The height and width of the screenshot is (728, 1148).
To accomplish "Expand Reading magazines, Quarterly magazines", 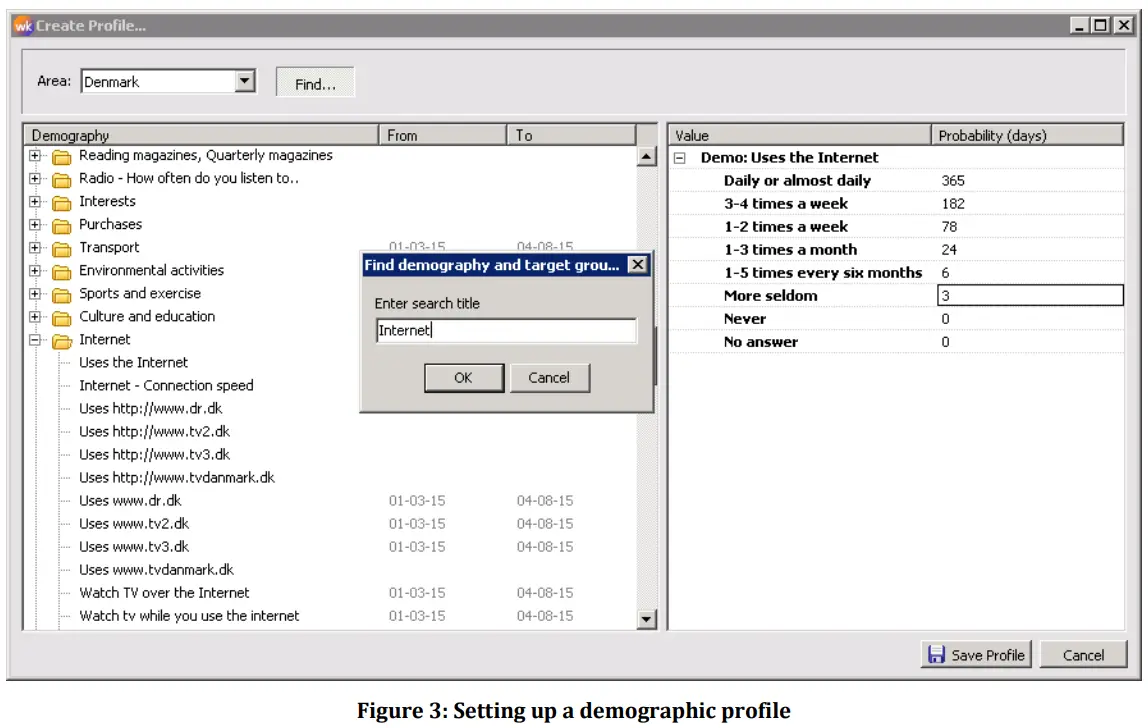I will point(36,155).
